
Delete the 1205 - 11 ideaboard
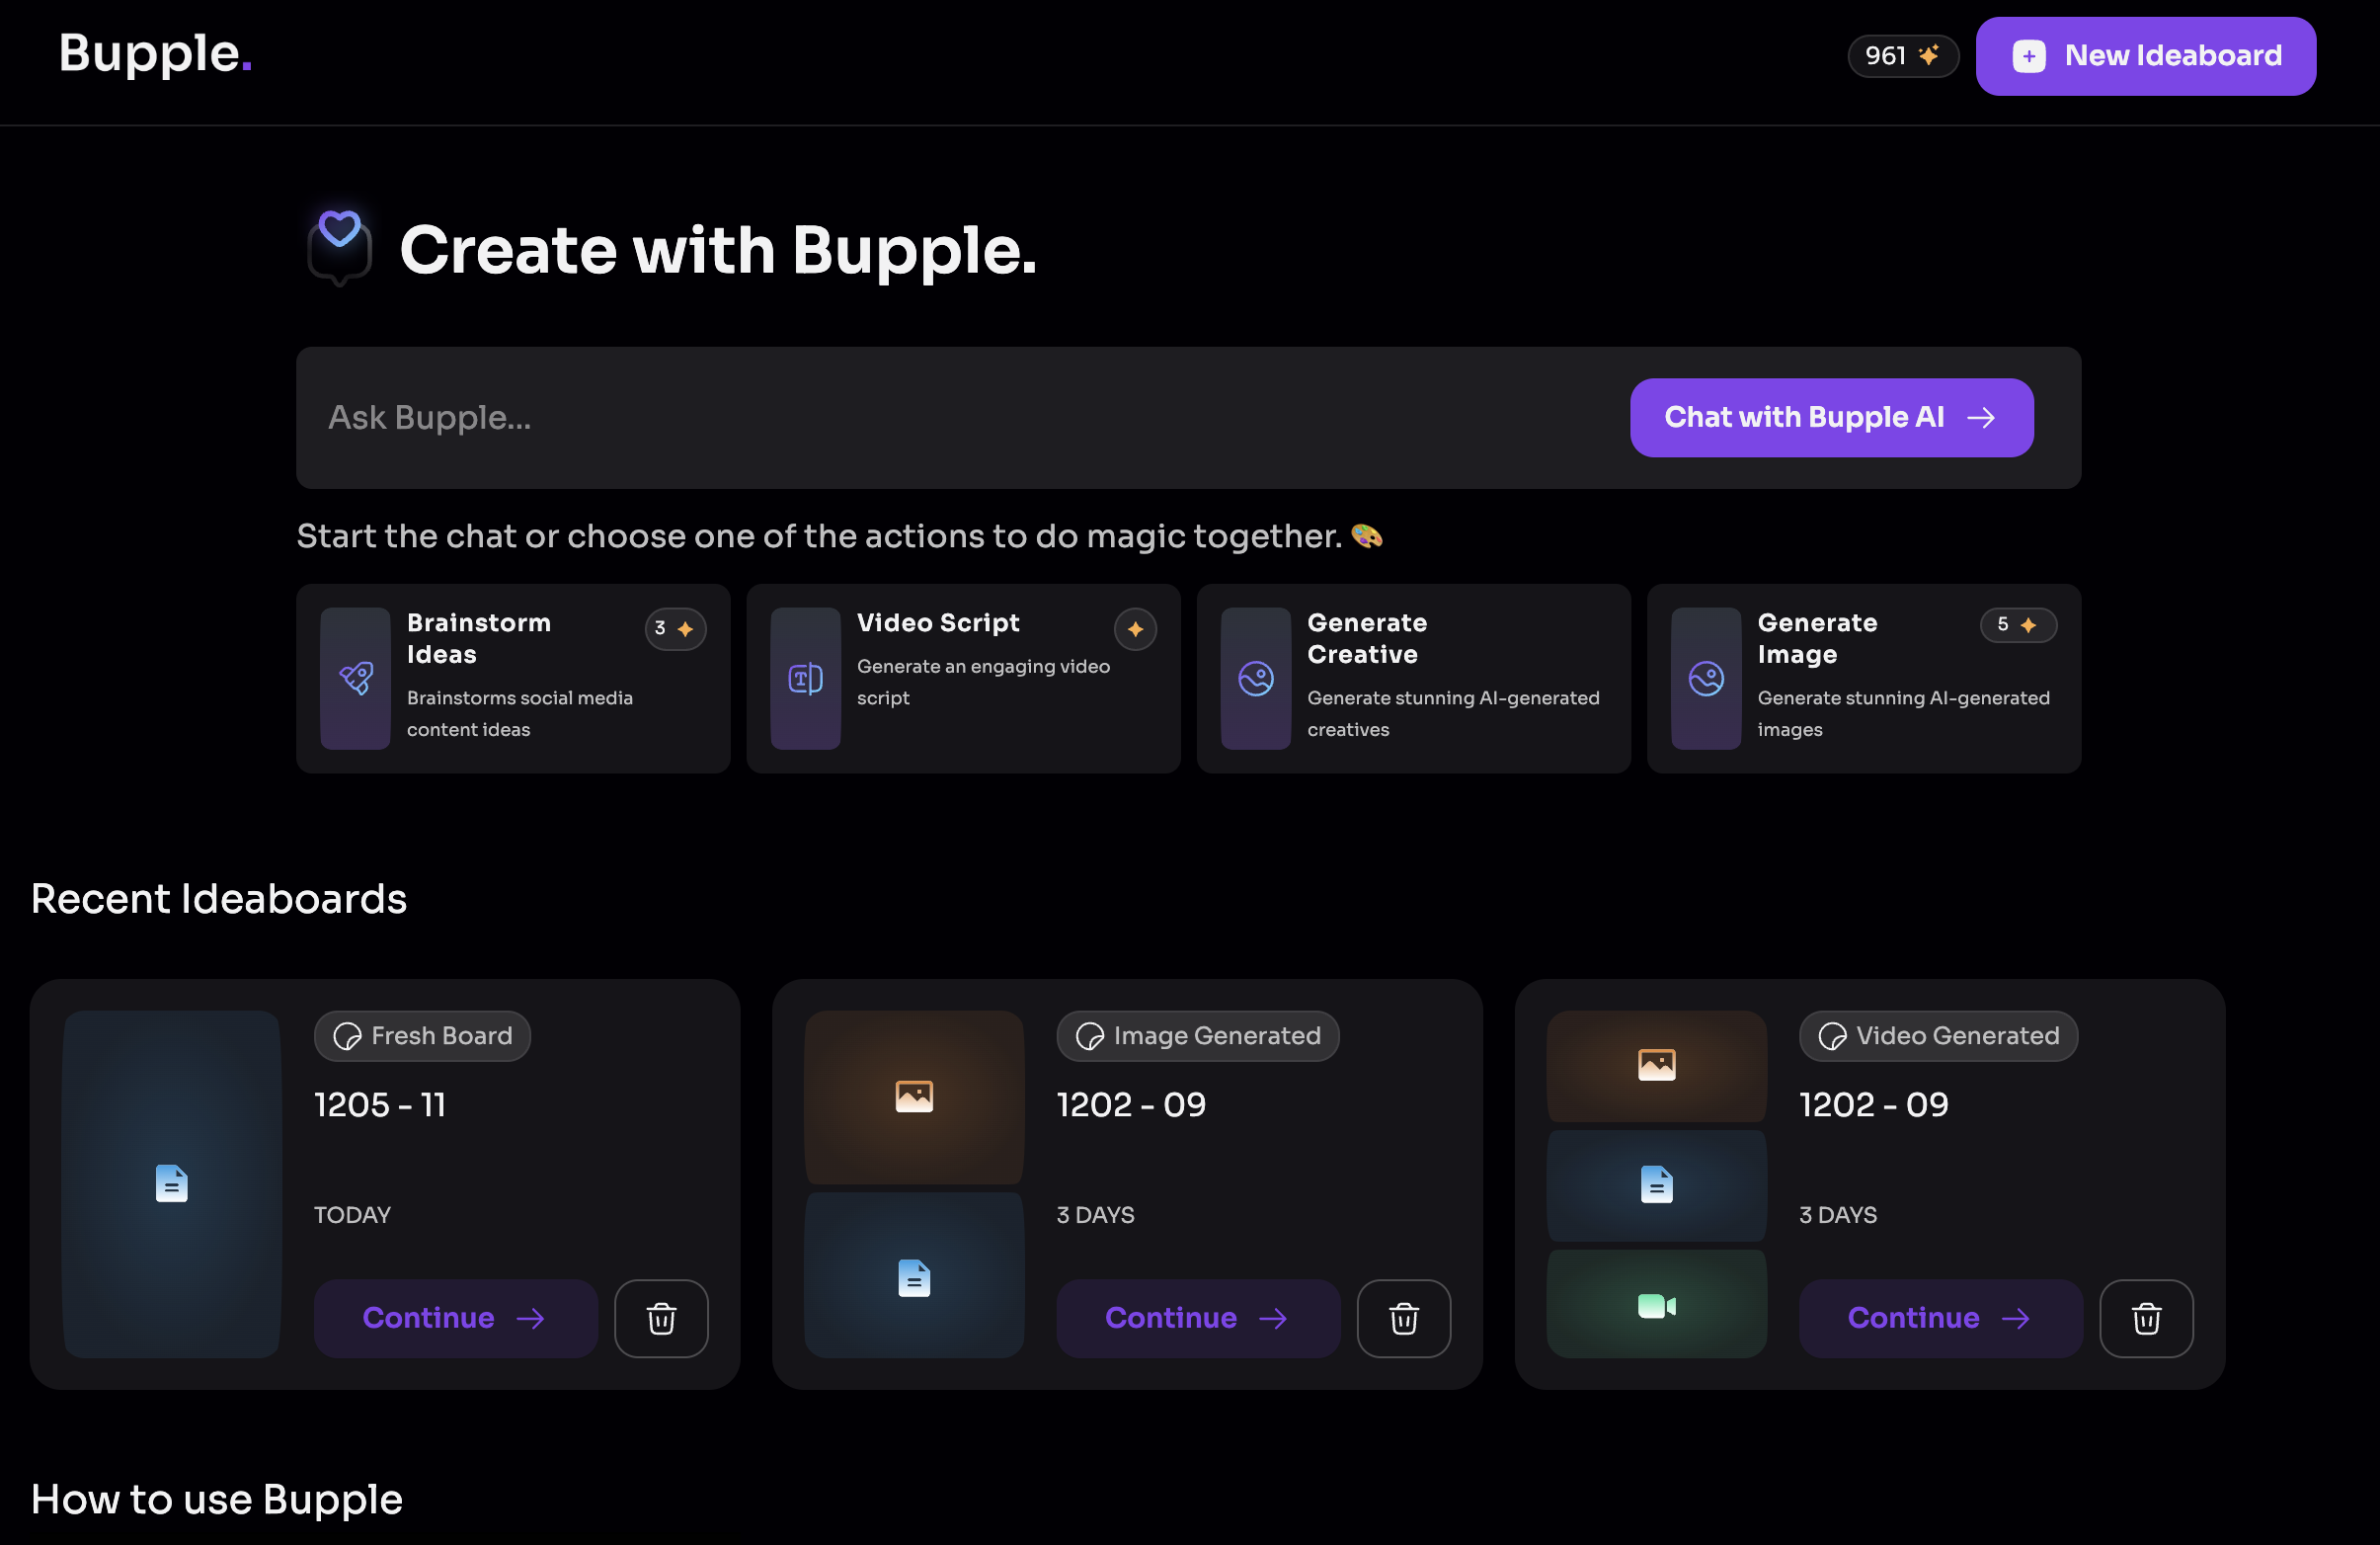pos(661,1318)
